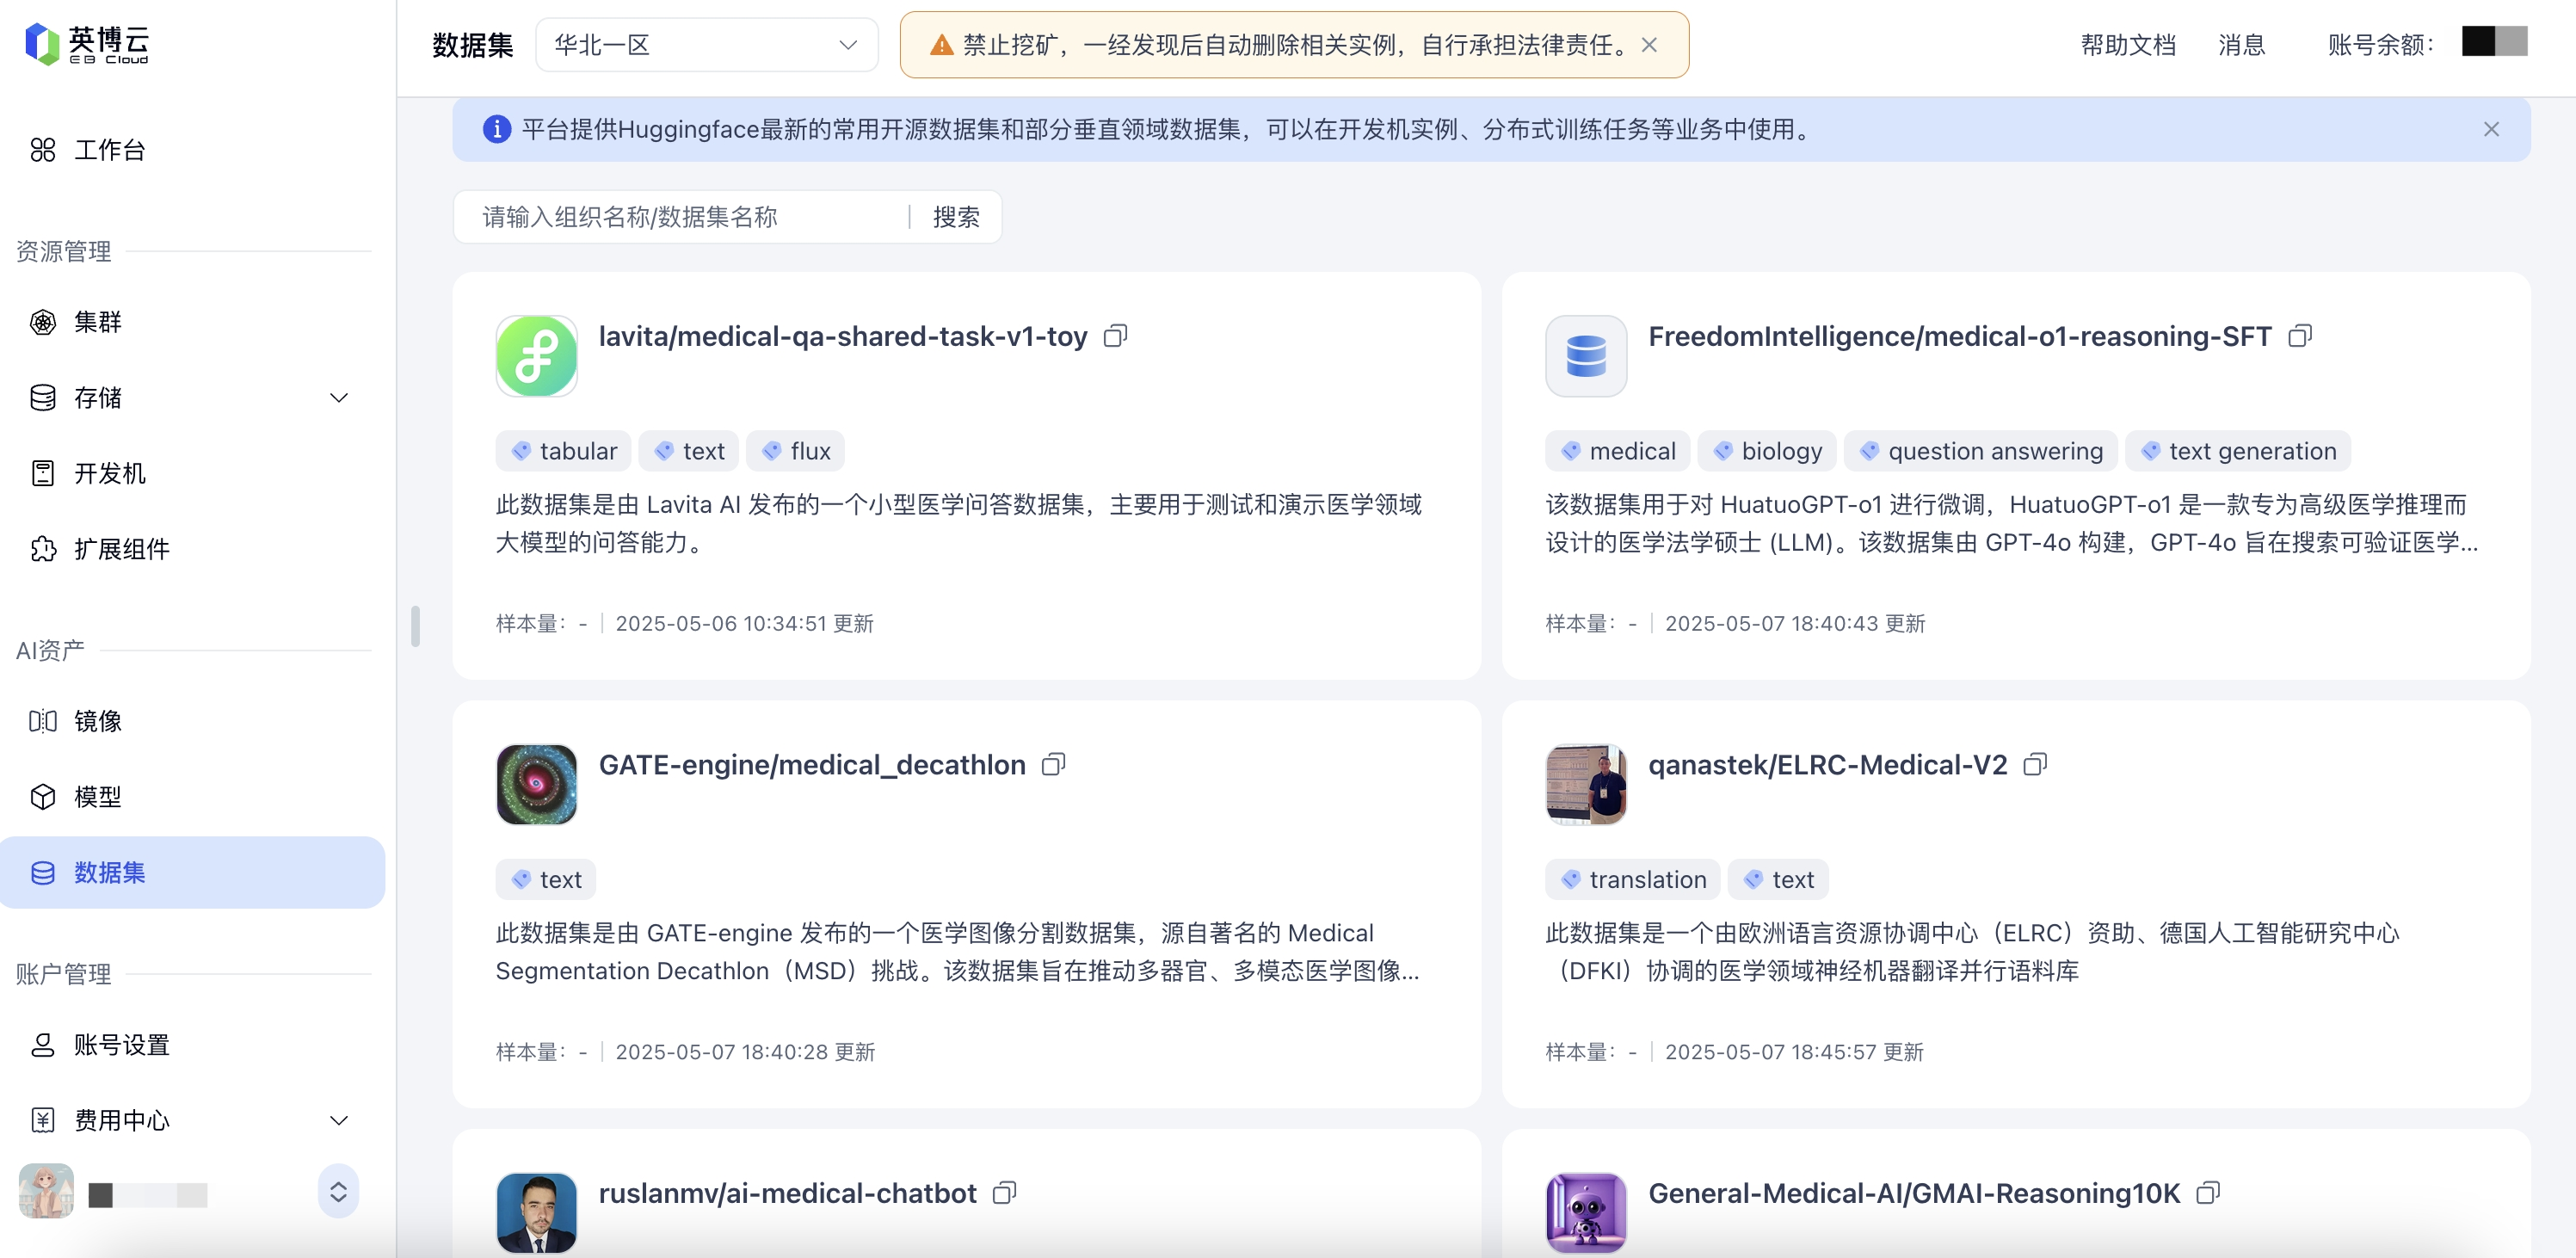
Task: Click the 费用中心 billing icon
Action: [43, 1120]
